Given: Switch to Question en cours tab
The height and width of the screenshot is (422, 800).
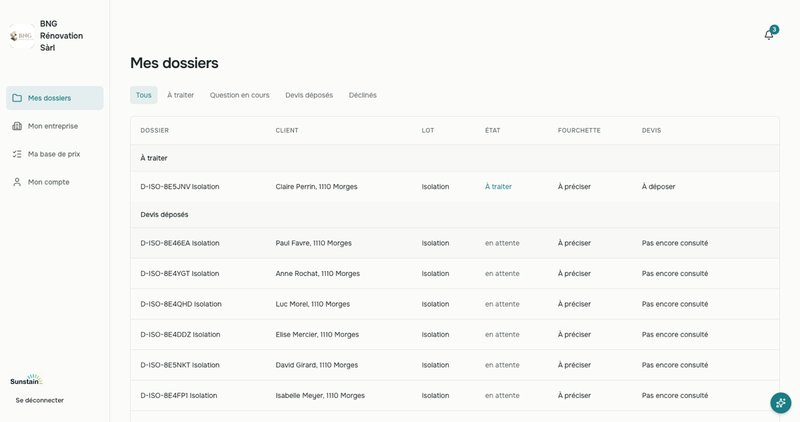Looking at the screenshot, I should pos(239,95).
